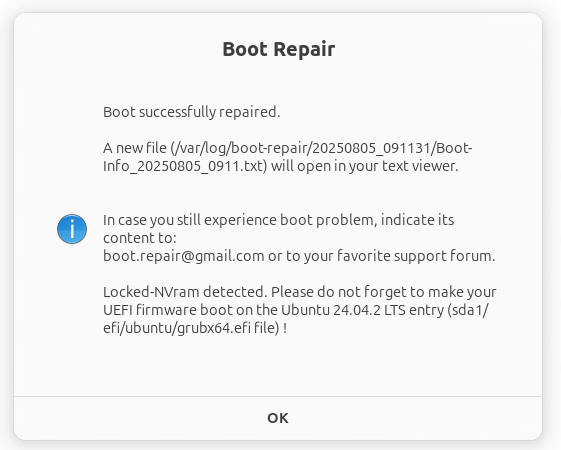Click 'will open in your text viewer' text
Image resolution: width=561 pixels, height=450 pixels.
[x=362, y=166]
